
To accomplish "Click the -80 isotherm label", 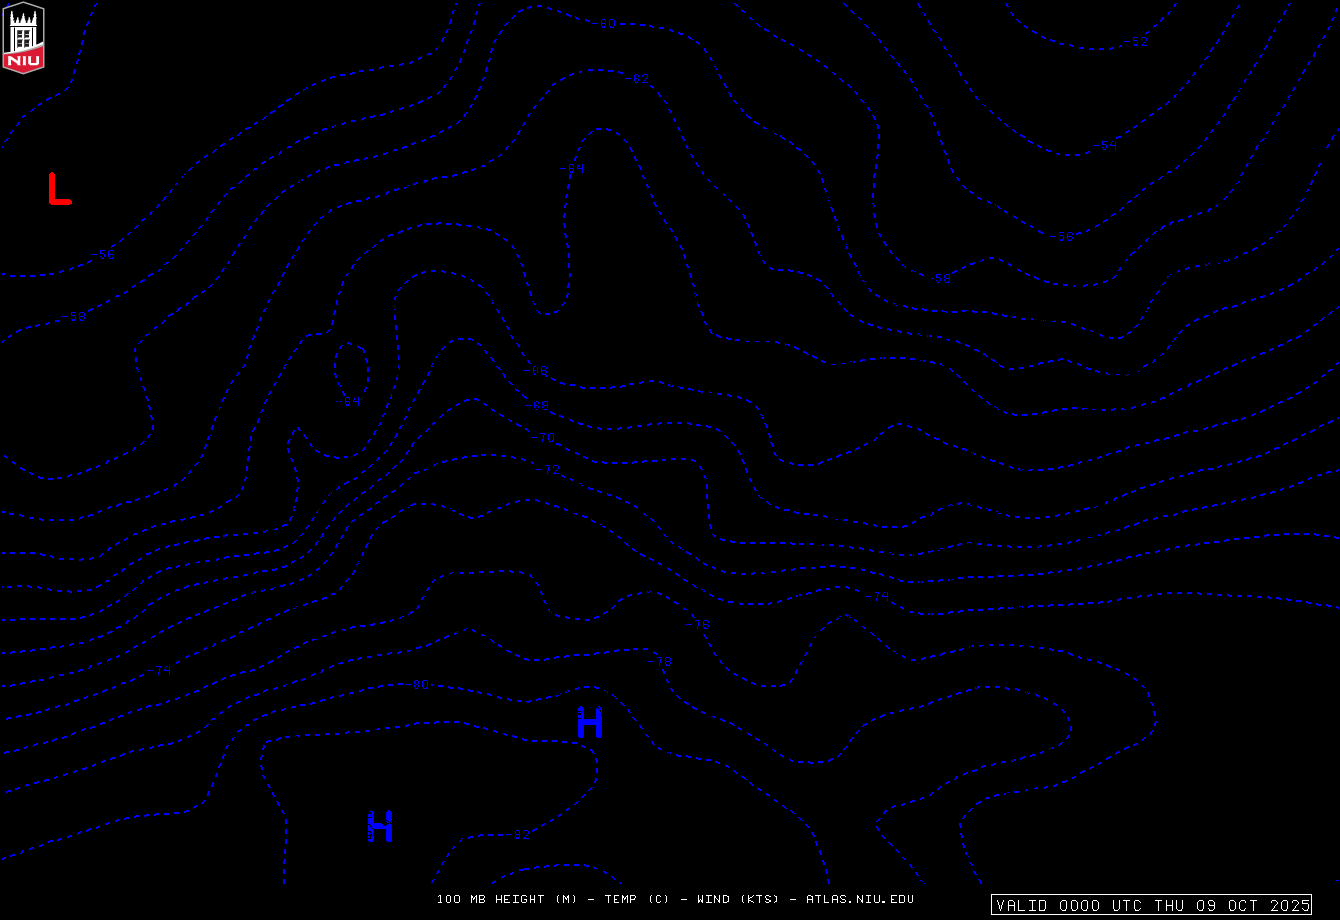I will click(x=417, y=685).
